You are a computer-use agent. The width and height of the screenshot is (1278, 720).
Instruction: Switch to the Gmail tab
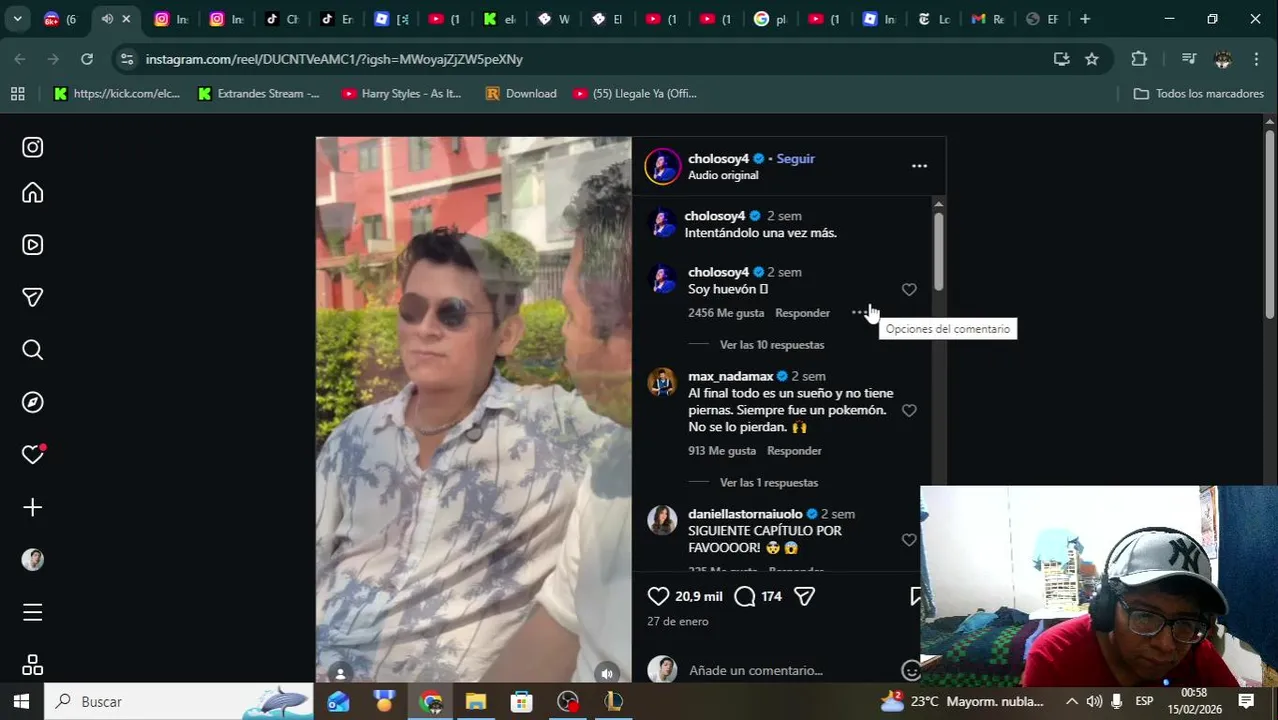[987, 19]
